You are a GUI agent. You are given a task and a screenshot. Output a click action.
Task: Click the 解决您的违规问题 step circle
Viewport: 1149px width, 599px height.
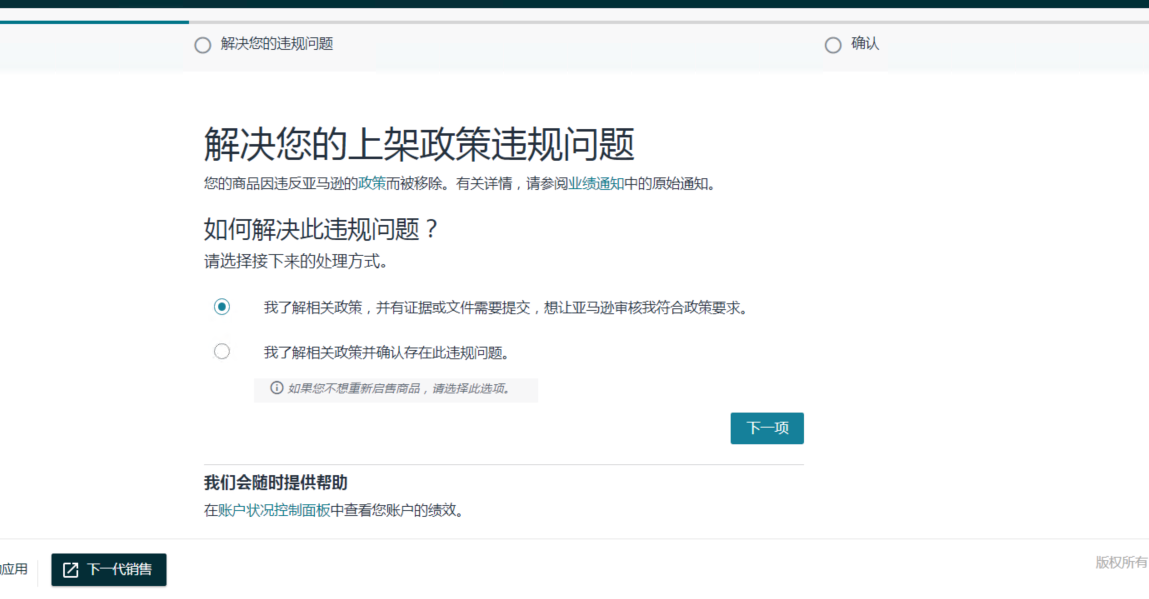(x=203, y=45)
